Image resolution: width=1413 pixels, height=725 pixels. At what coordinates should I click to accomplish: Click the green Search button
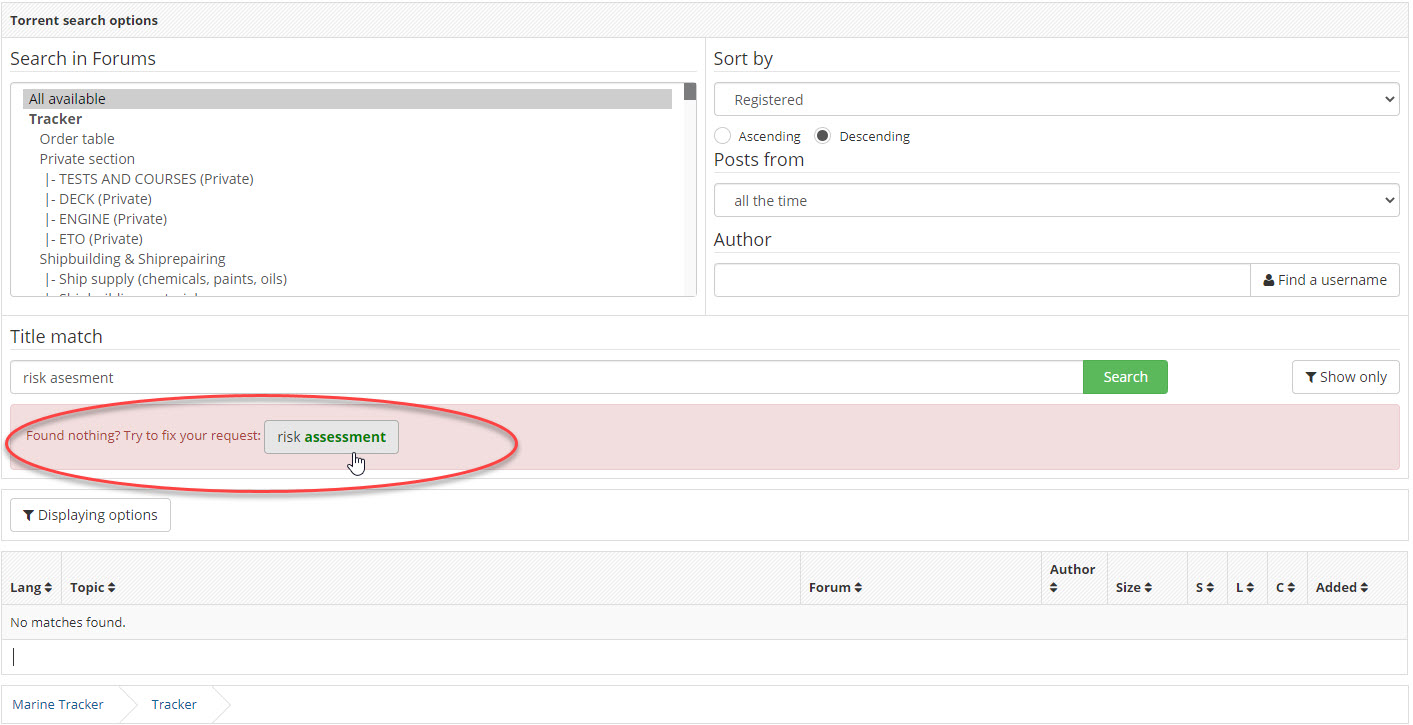coord(1125,377)
